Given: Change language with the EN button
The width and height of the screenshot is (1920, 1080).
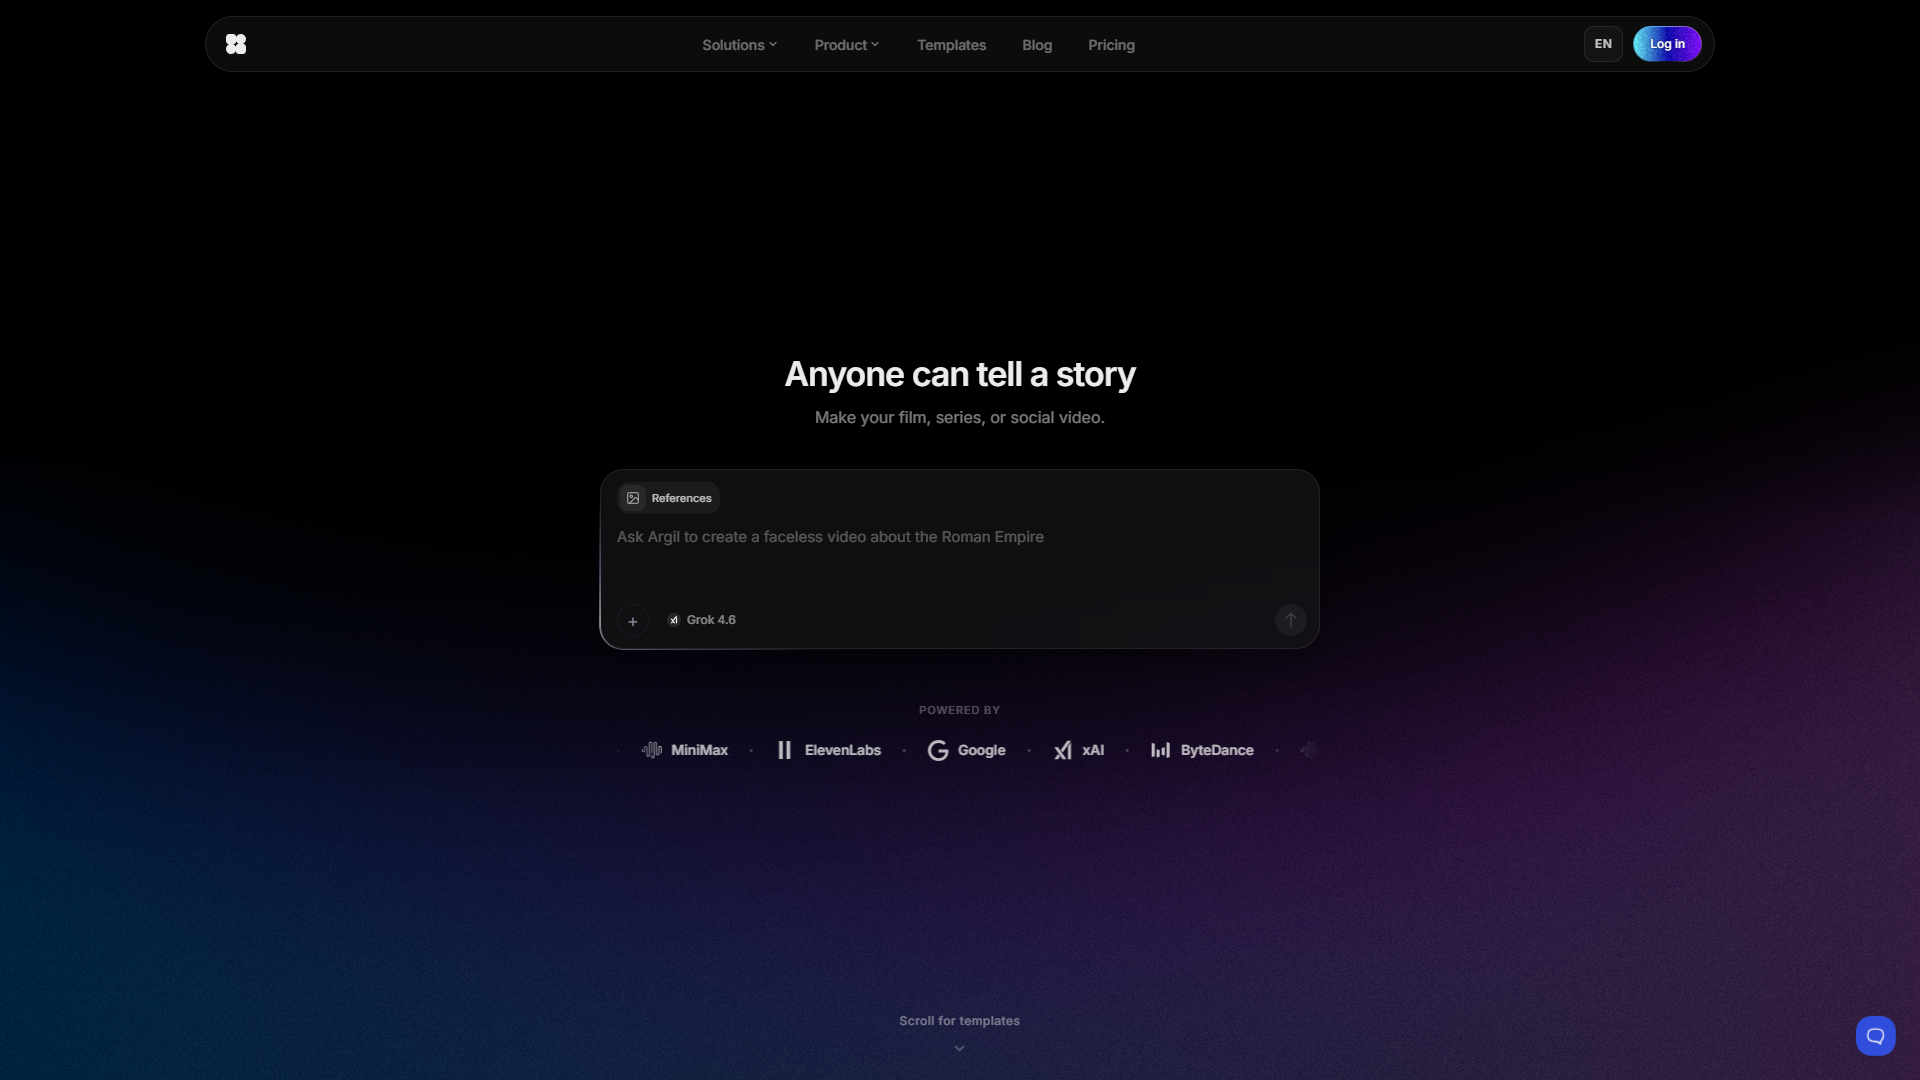Looking at the screenshot, I should pos(1603,44).
